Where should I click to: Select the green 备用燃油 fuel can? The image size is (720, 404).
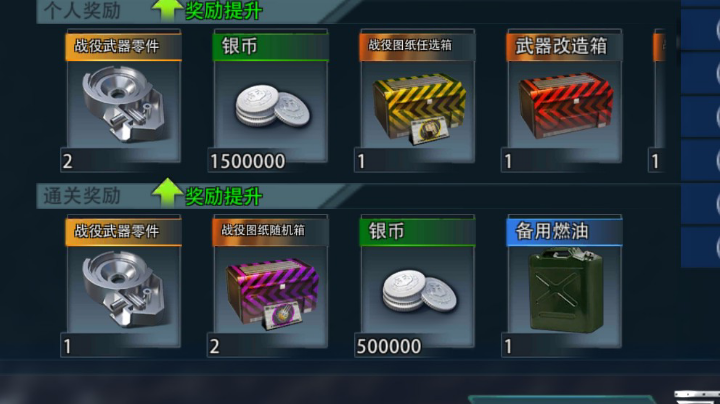pos(566,289)
